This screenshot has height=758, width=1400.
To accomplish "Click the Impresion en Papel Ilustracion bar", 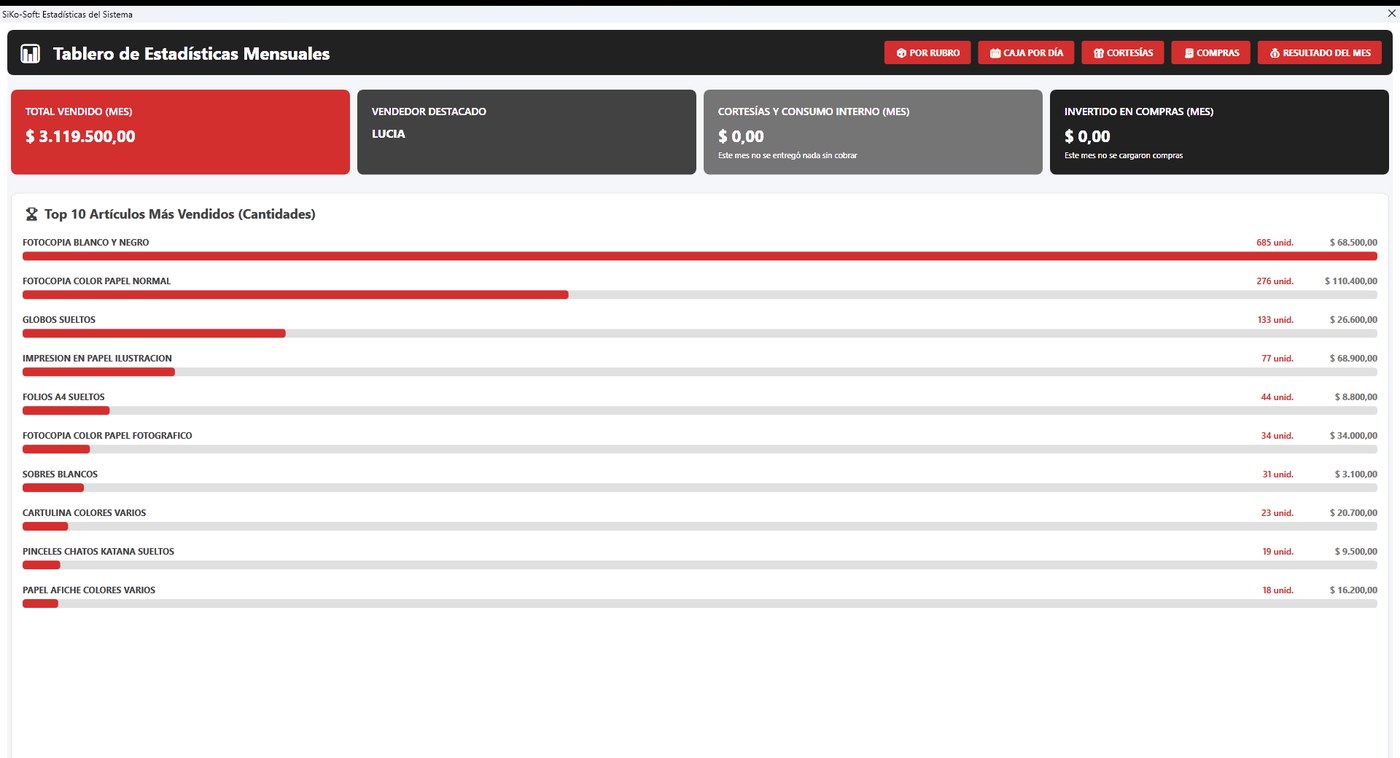I will coord(700,372).
